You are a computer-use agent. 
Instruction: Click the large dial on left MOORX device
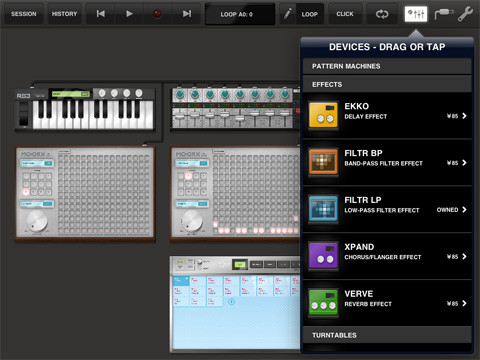pyautogui.click(x=37, y=221)
